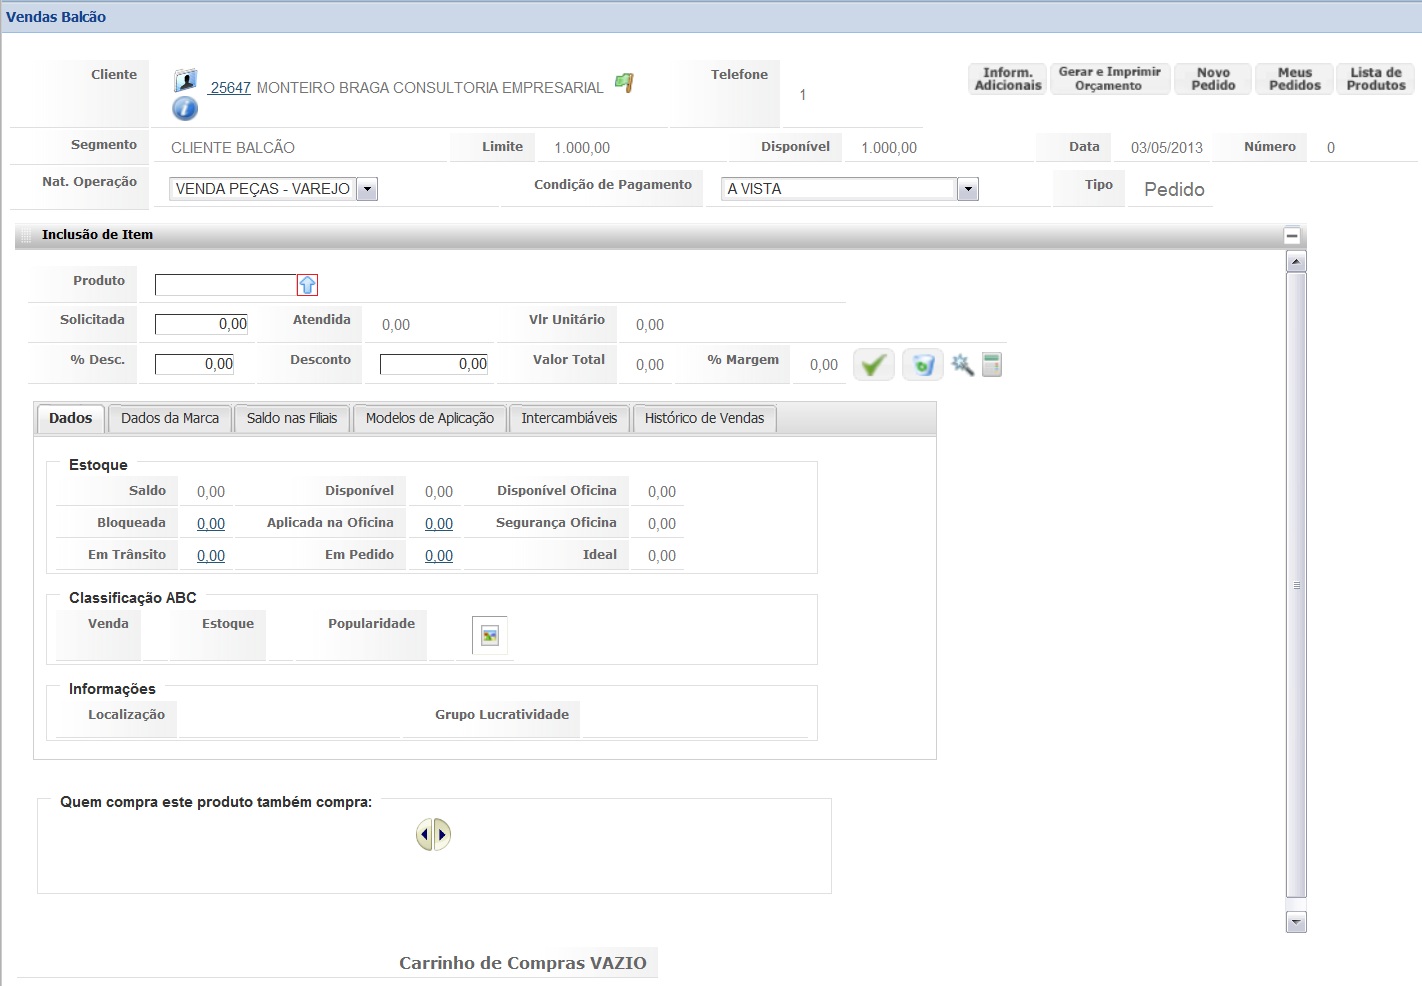Click the % Desc. input field

(195, 364)
